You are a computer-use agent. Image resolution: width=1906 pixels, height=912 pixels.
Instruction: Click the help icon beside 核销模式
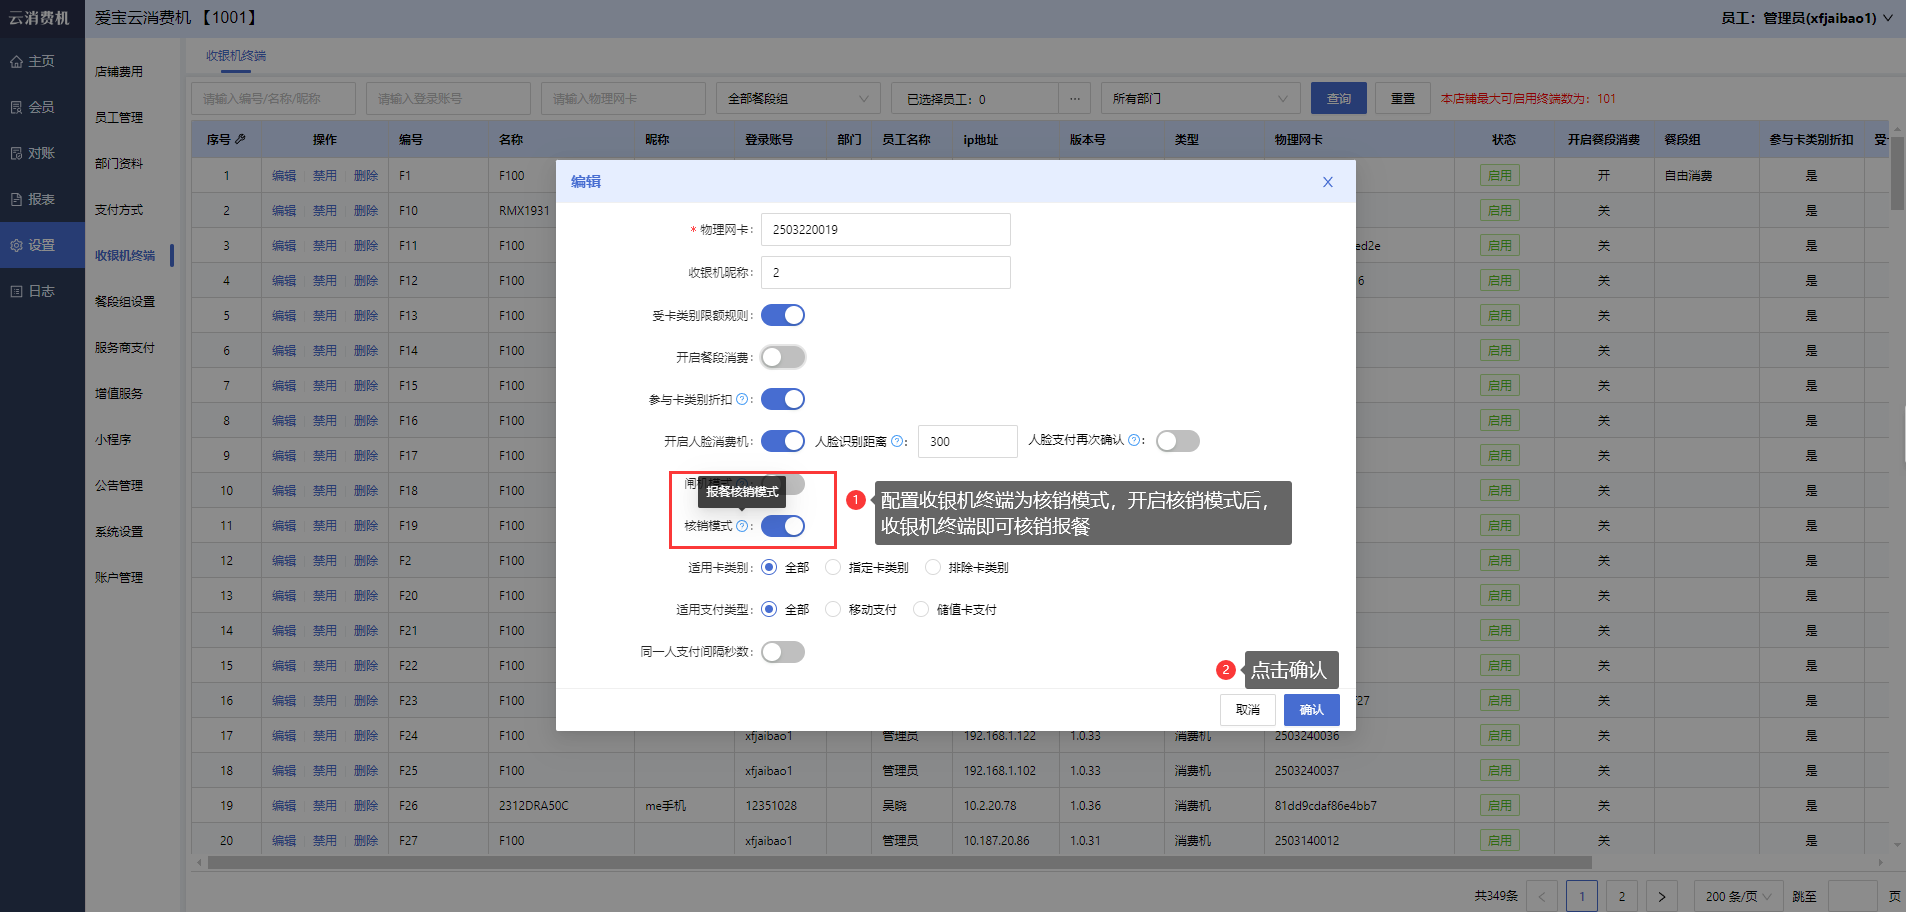tap(742, 526)
